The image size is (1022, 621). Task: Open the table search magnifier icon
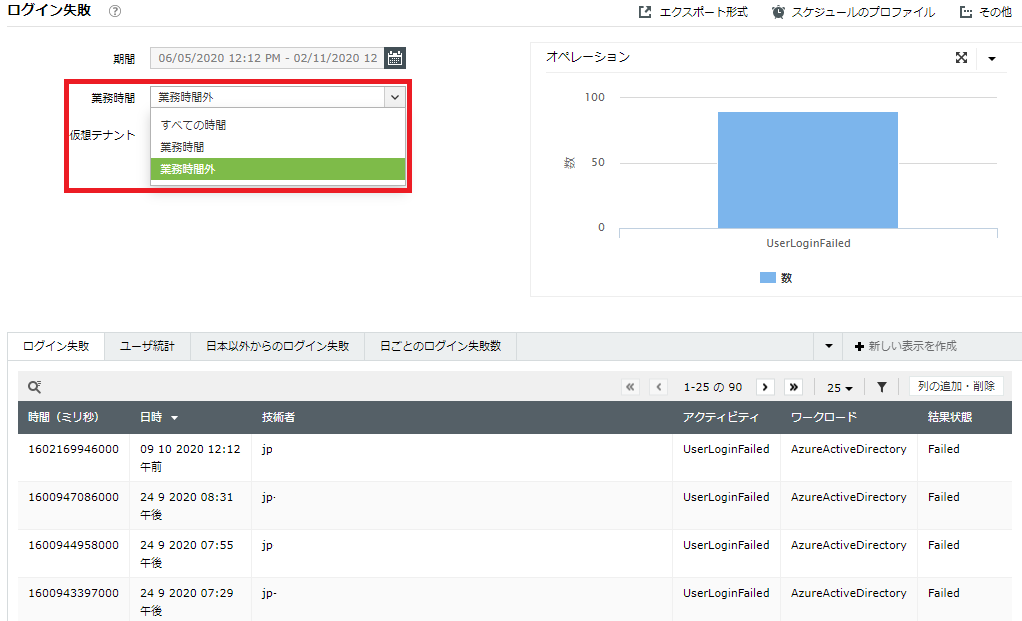click(x=35, y=387)
